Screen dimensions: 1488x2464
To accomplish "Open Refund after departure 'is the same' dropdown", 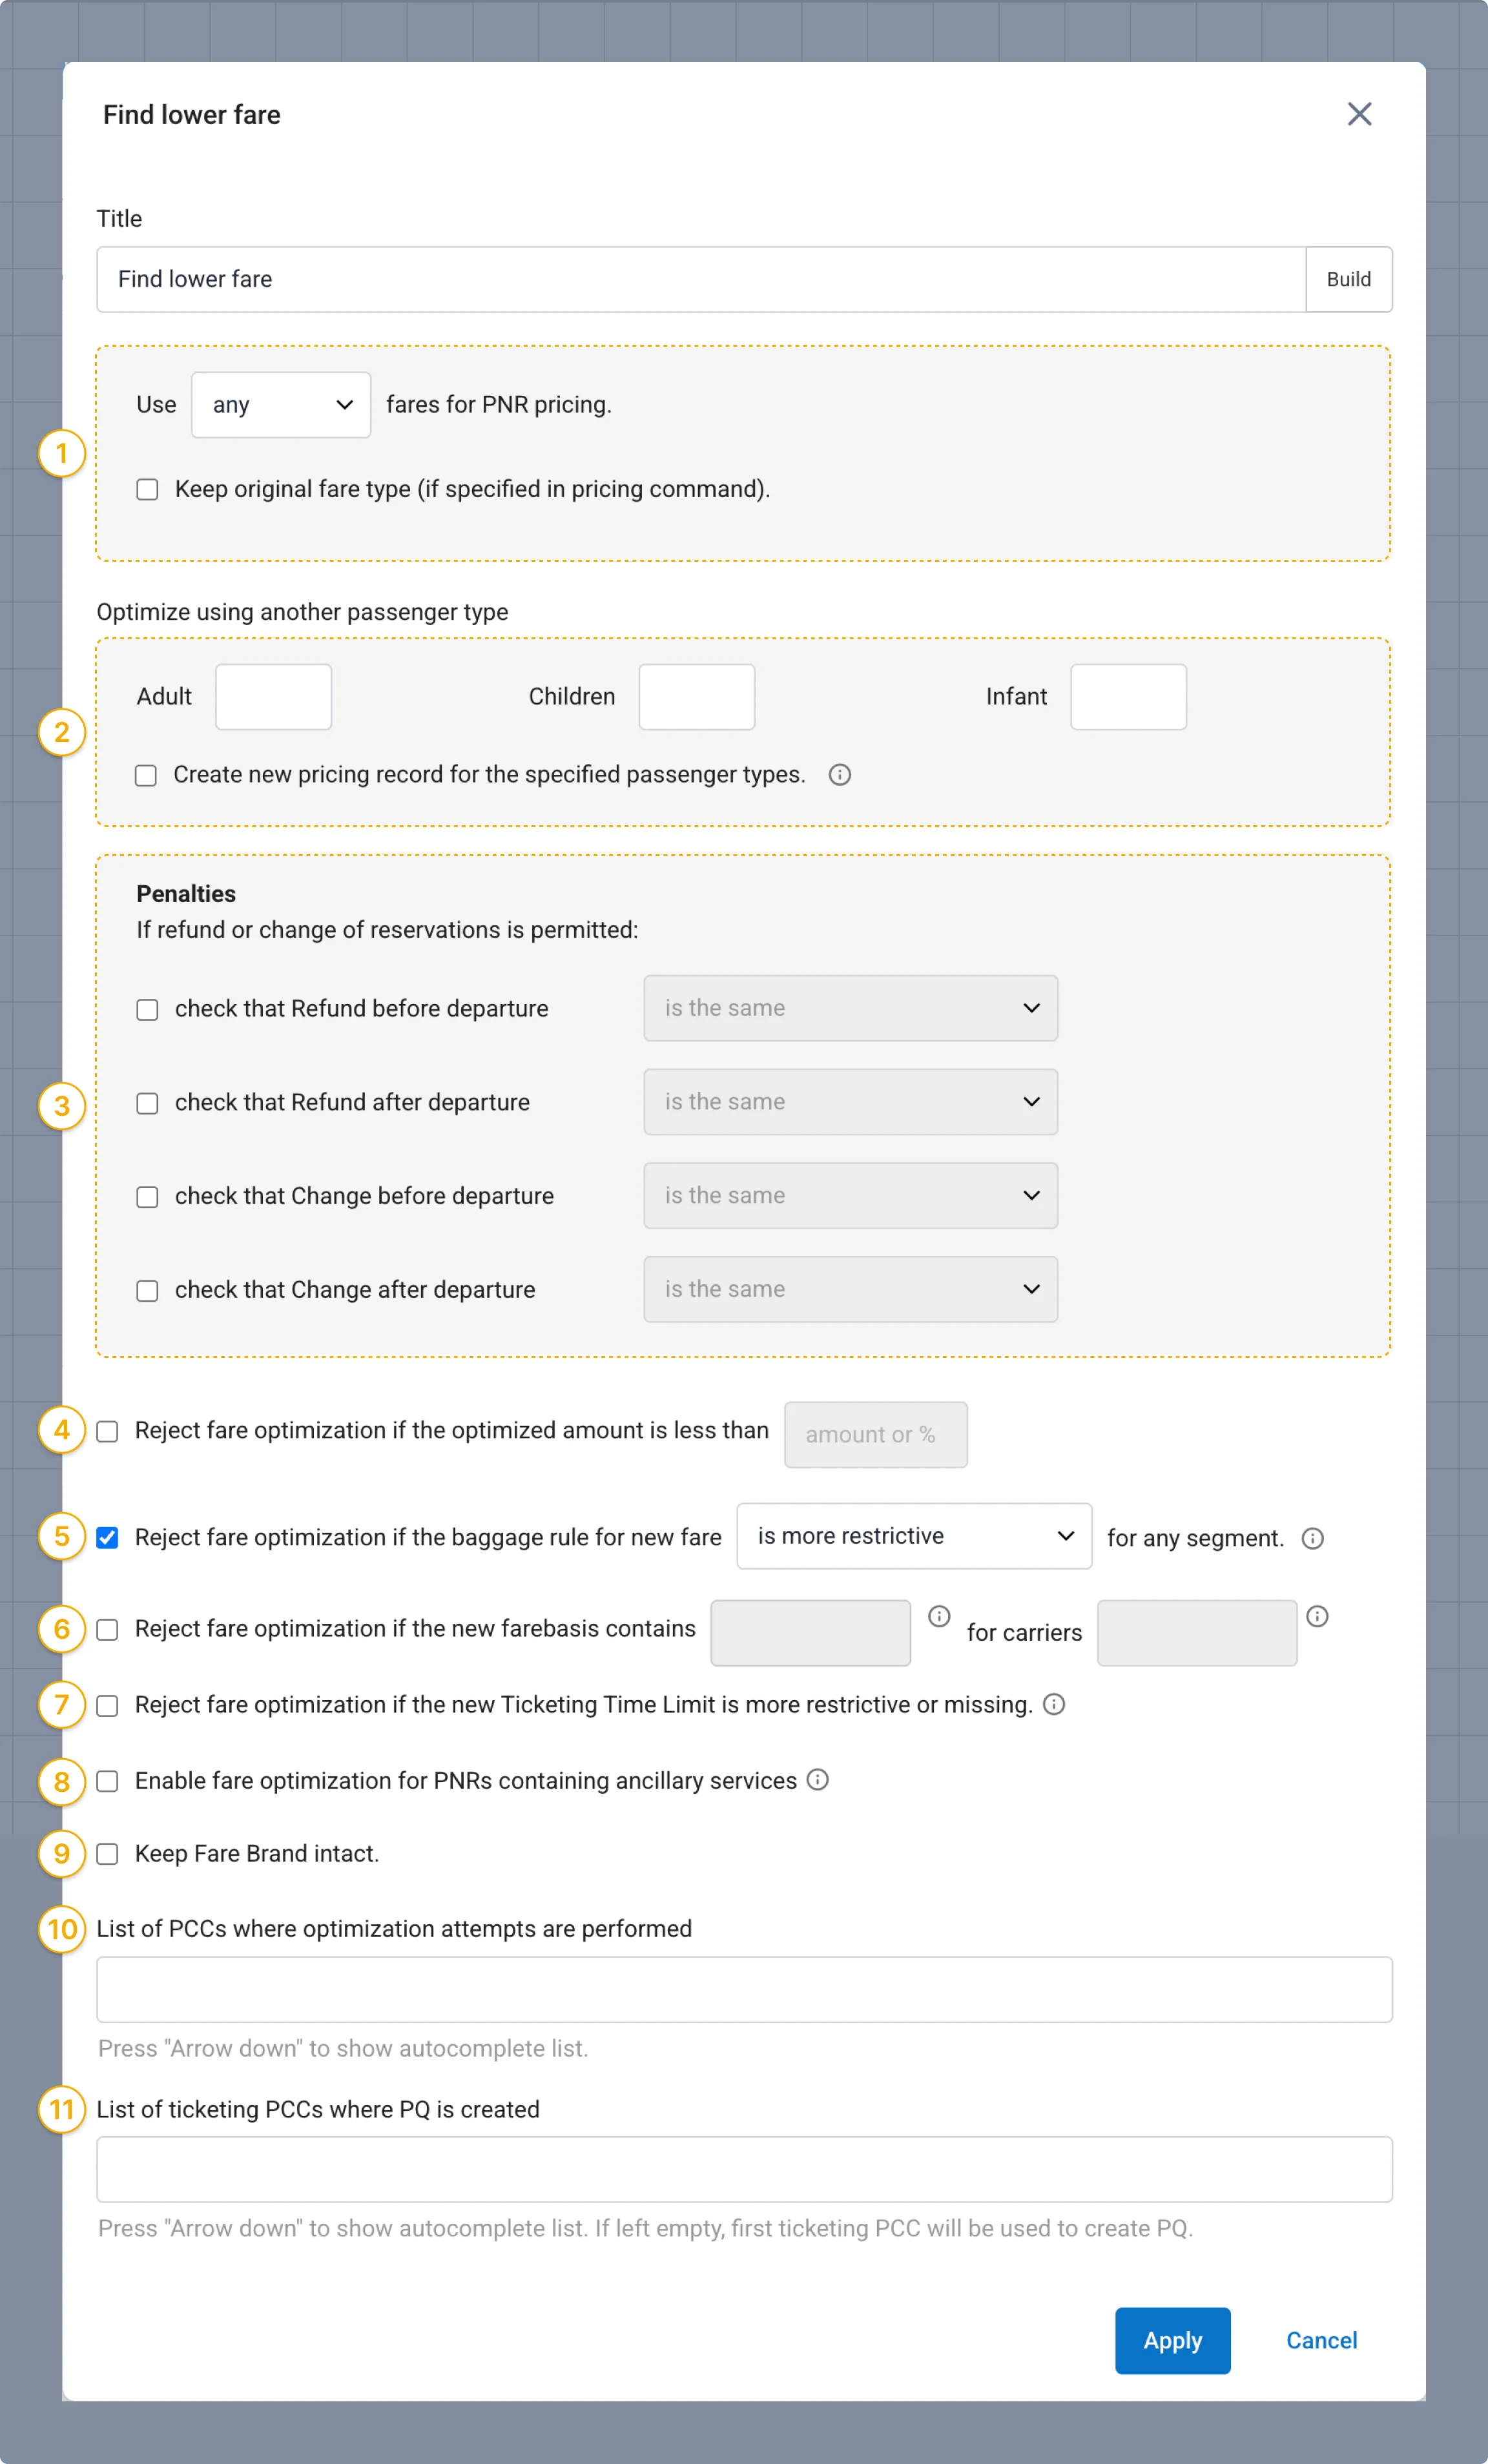I will point(850,1102).
